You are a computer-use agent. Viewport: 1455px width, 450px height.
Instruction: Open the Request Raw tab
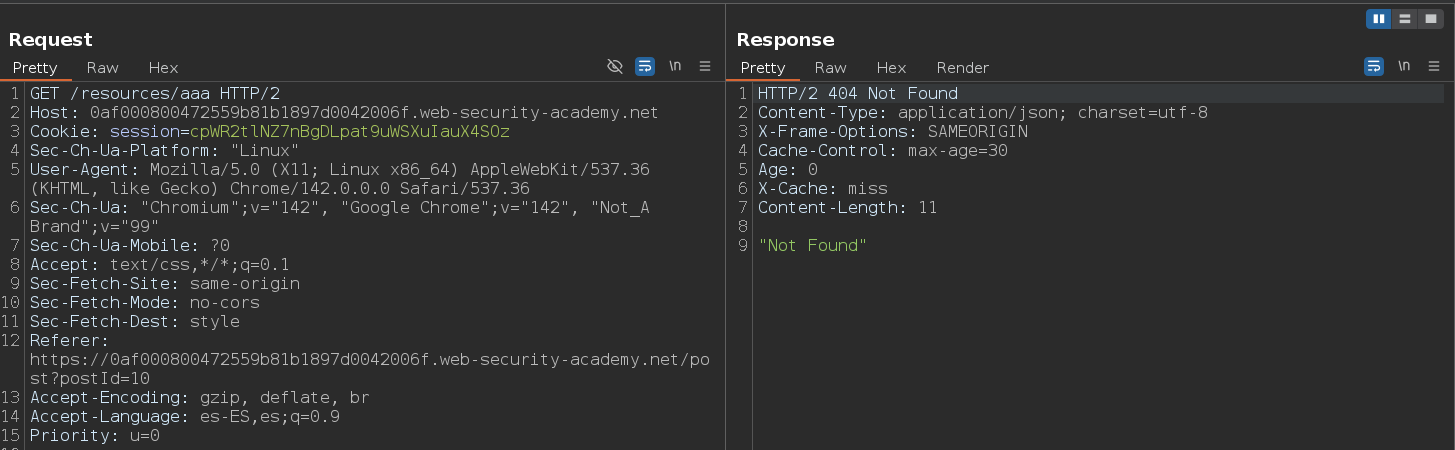point(102,68)
